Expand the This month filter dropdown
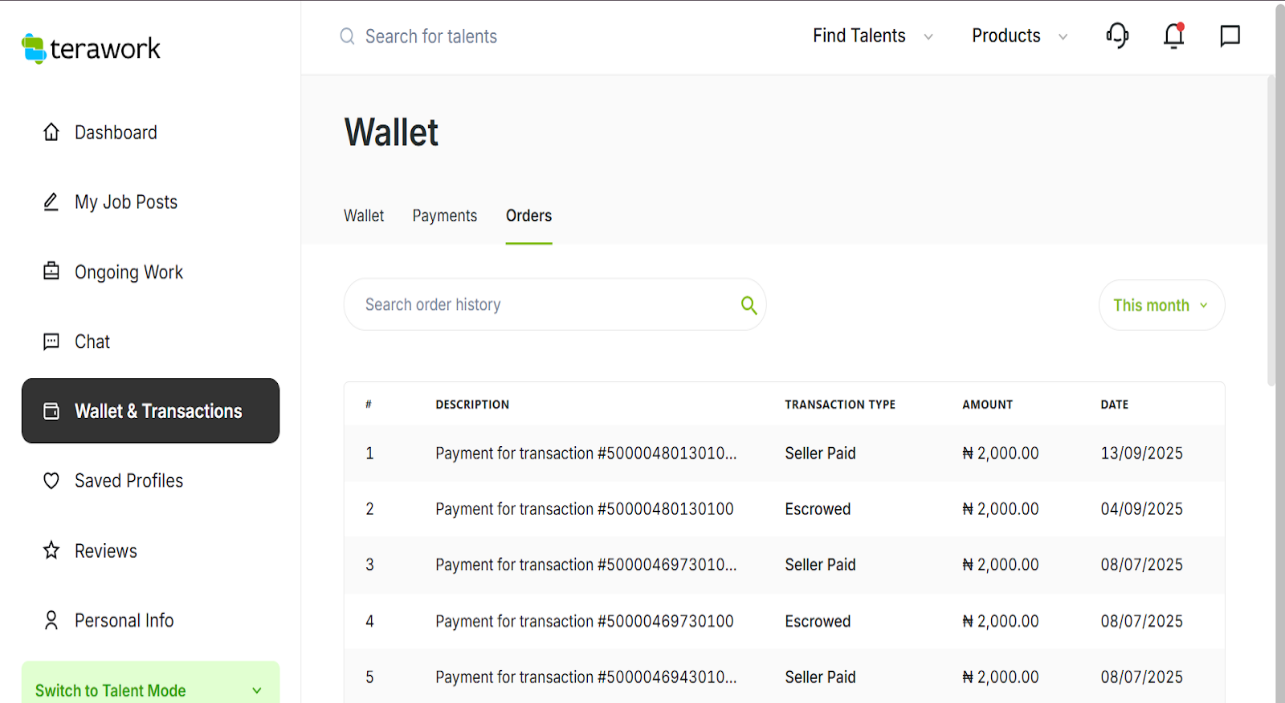The image size is (1285, 703). click(1161, 305)
